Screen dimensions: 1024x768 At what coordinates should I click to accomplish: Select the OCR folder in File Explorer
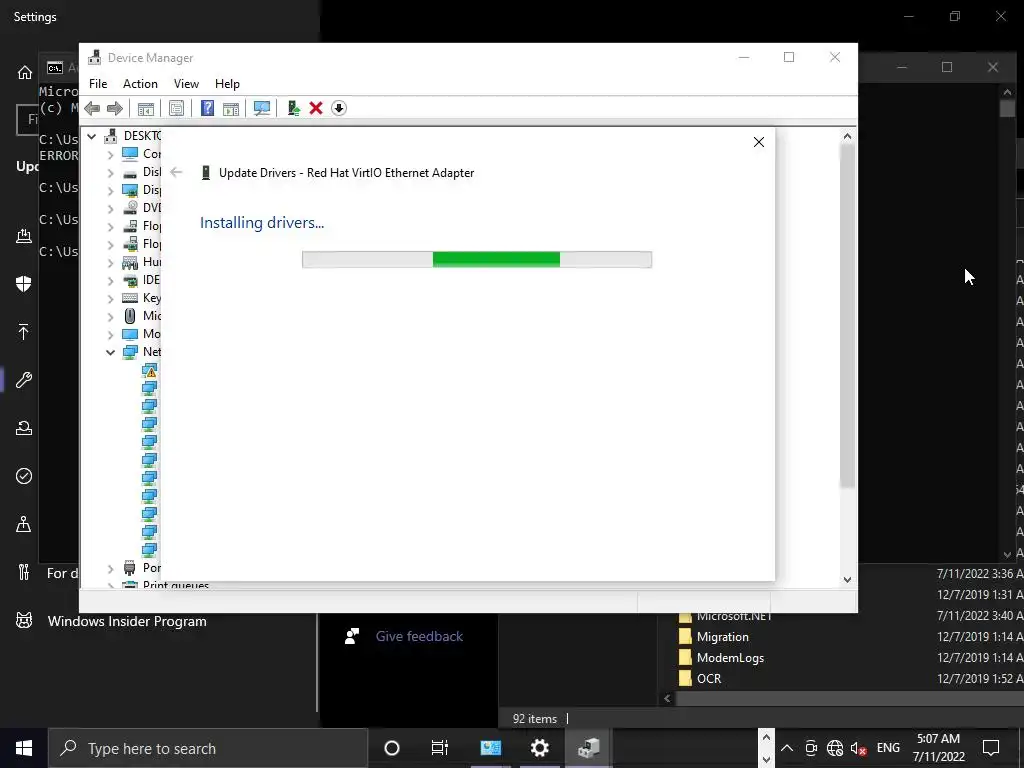pos(709,679)
